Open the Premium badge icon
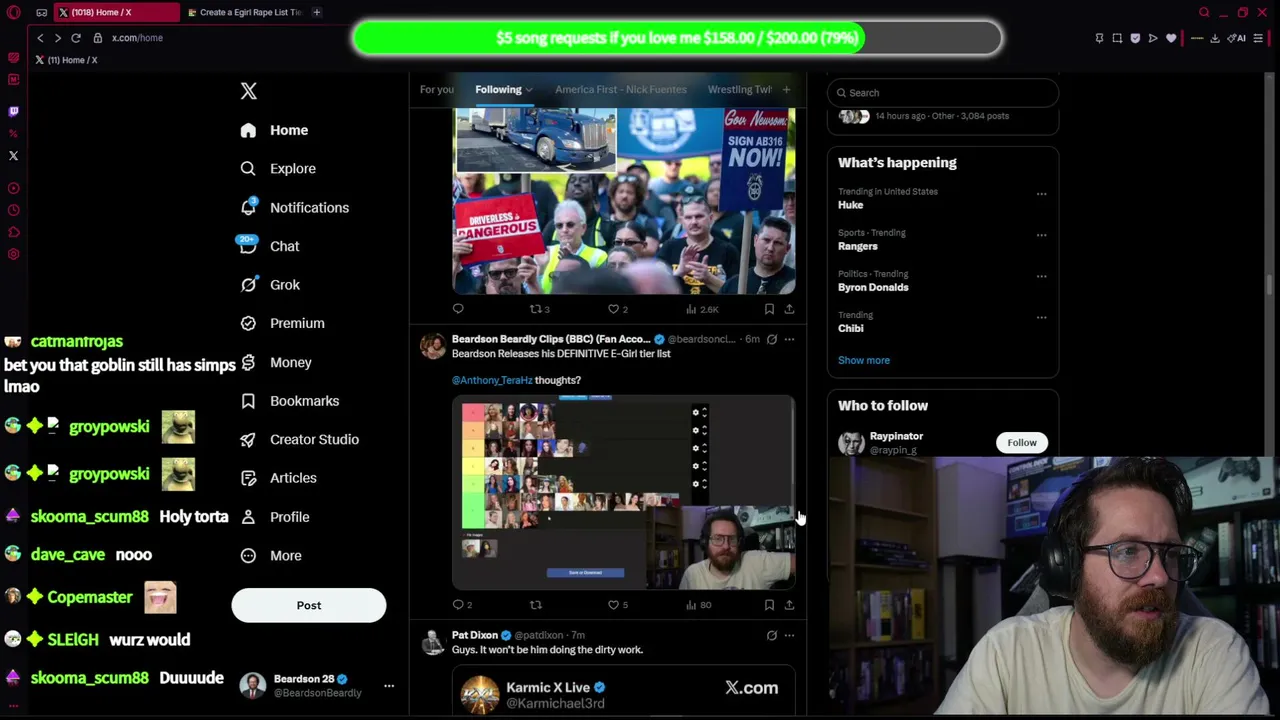Viewport: 1280px width, 720px height. pyautogui.click(x=248, y=323)
